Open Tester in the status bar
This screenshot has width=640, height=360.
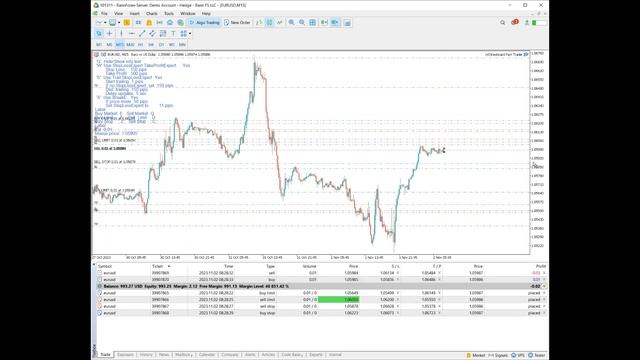[537, 355]
